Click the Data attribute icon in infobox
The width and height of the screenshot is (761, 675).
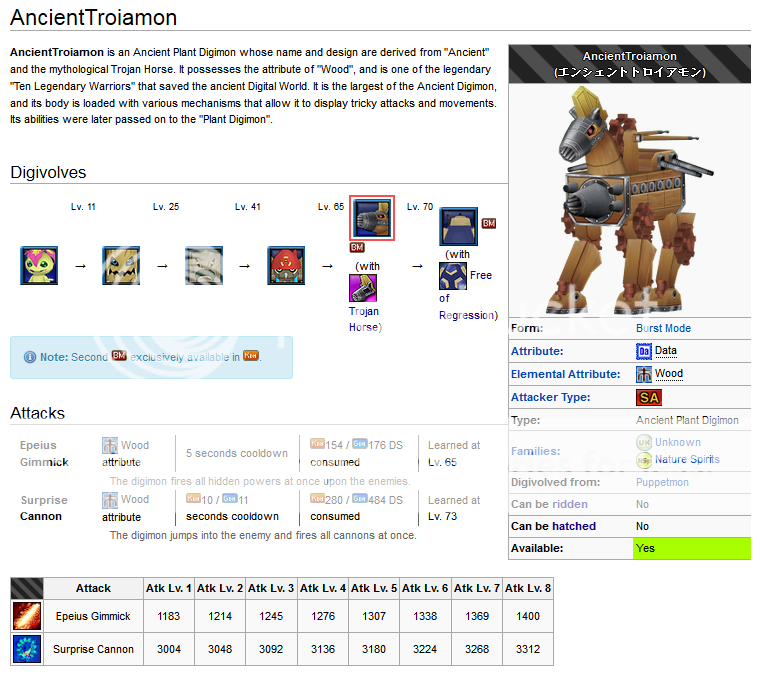[x=643, y=351]
